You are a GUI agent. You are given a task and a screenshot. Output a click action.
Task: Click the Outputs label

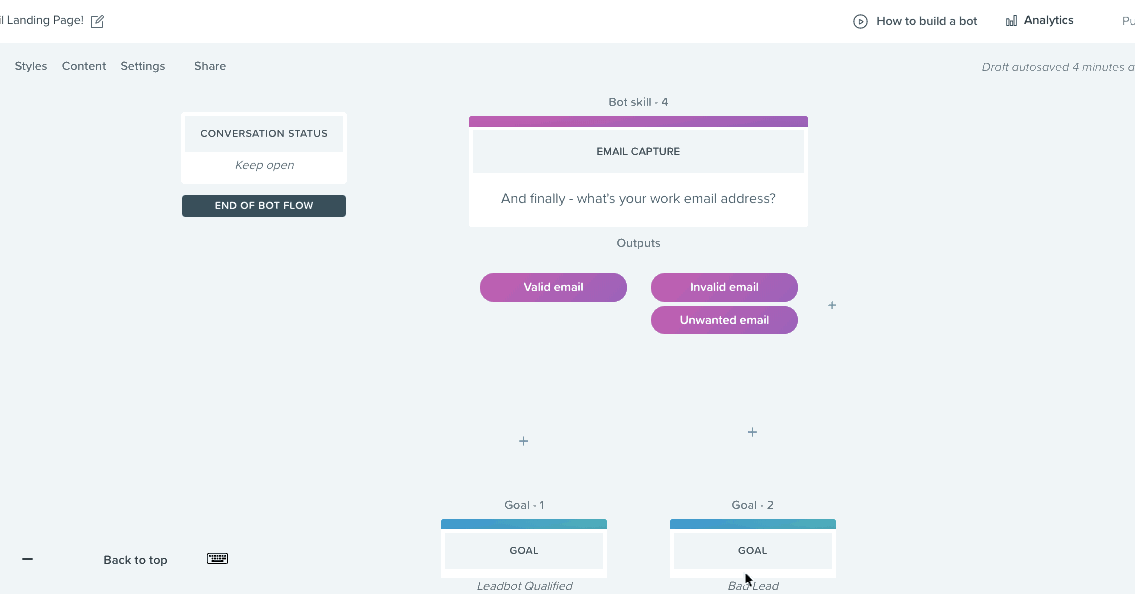click(638, 243)
